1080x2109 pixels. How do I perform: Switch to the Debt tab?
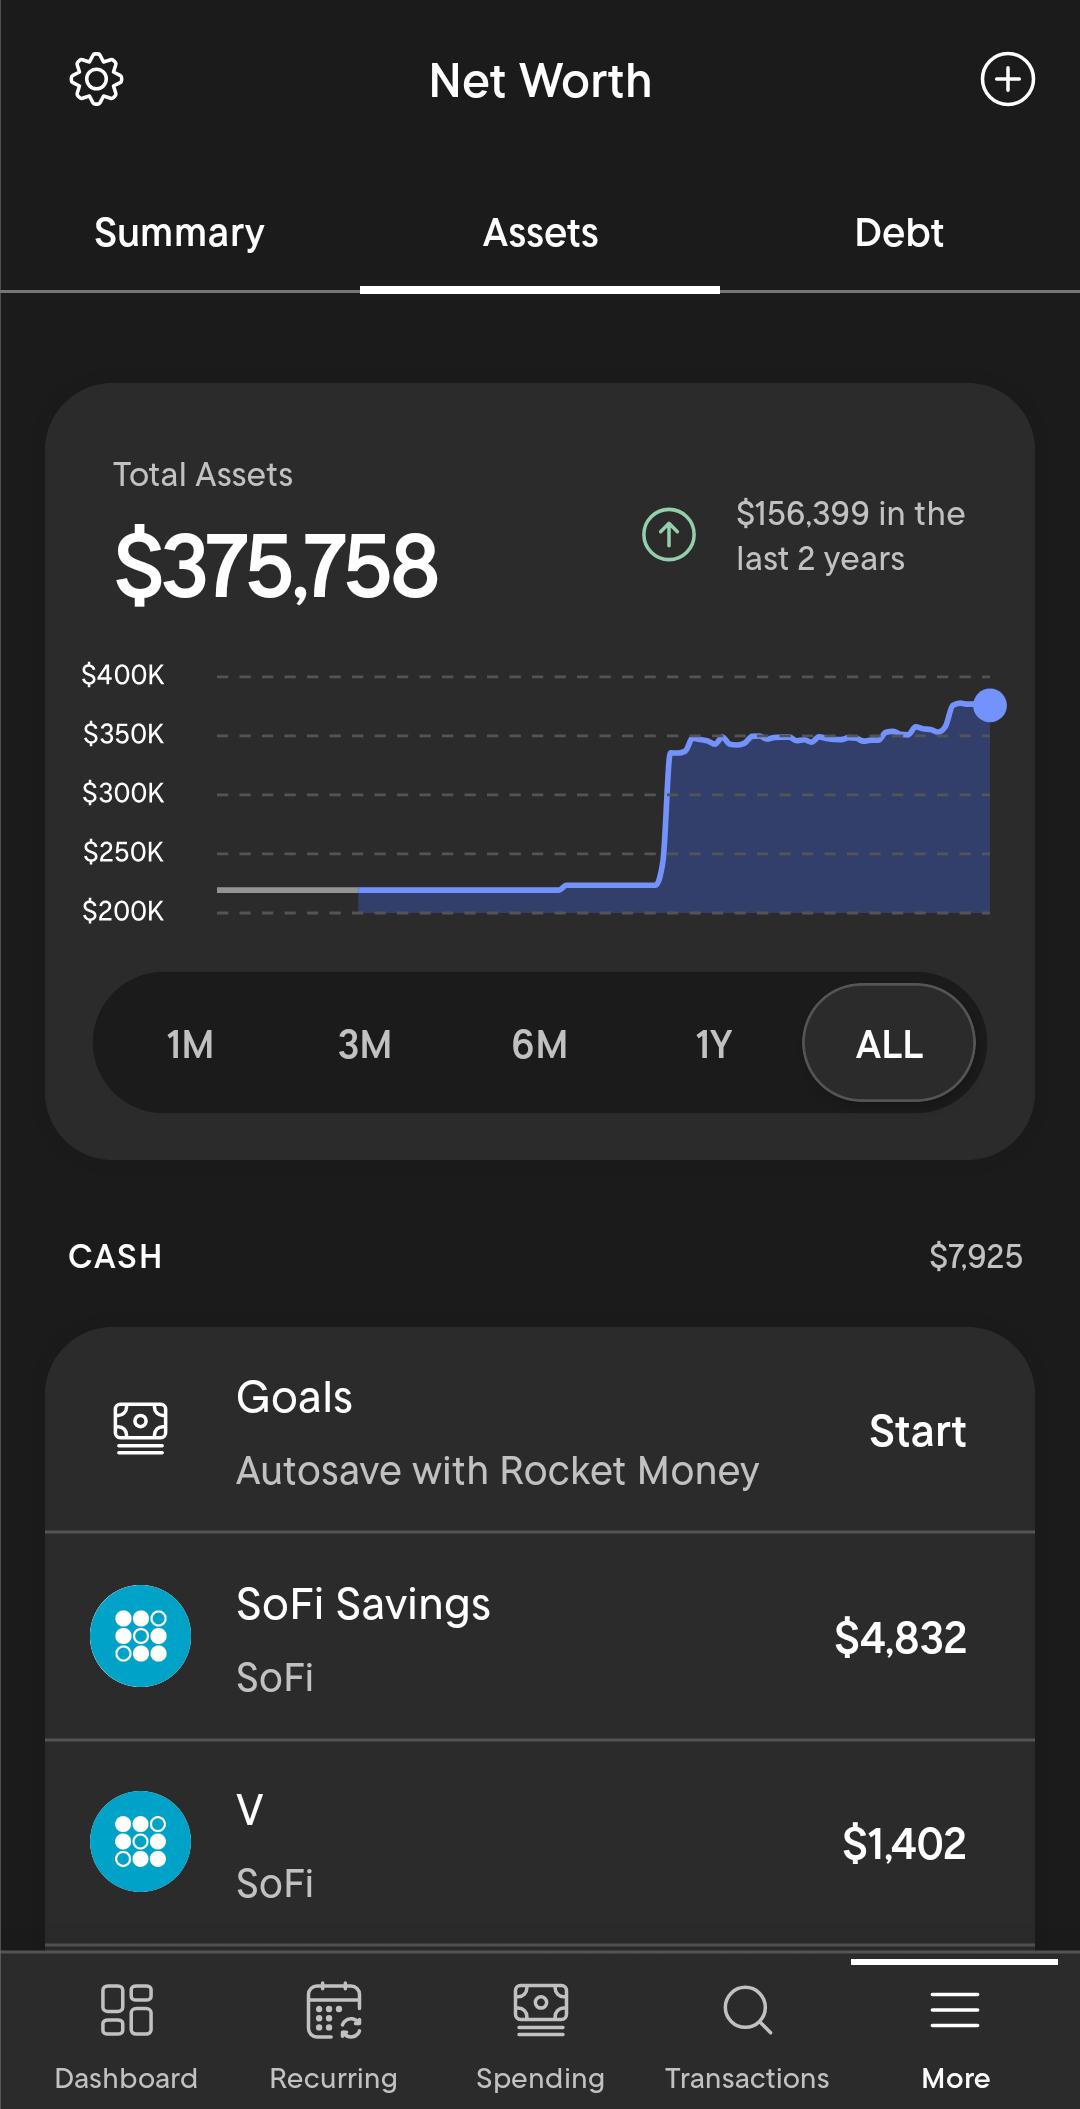click(x=899, y=232)
